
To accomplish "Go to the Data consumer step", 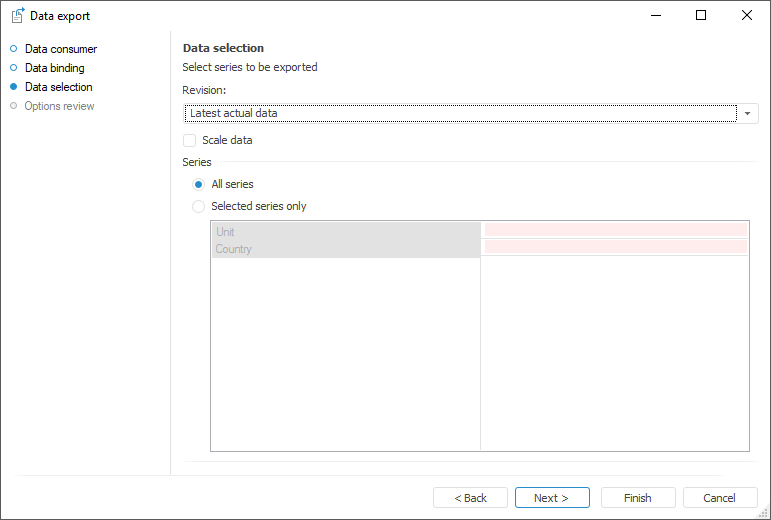I will (61, 49).
